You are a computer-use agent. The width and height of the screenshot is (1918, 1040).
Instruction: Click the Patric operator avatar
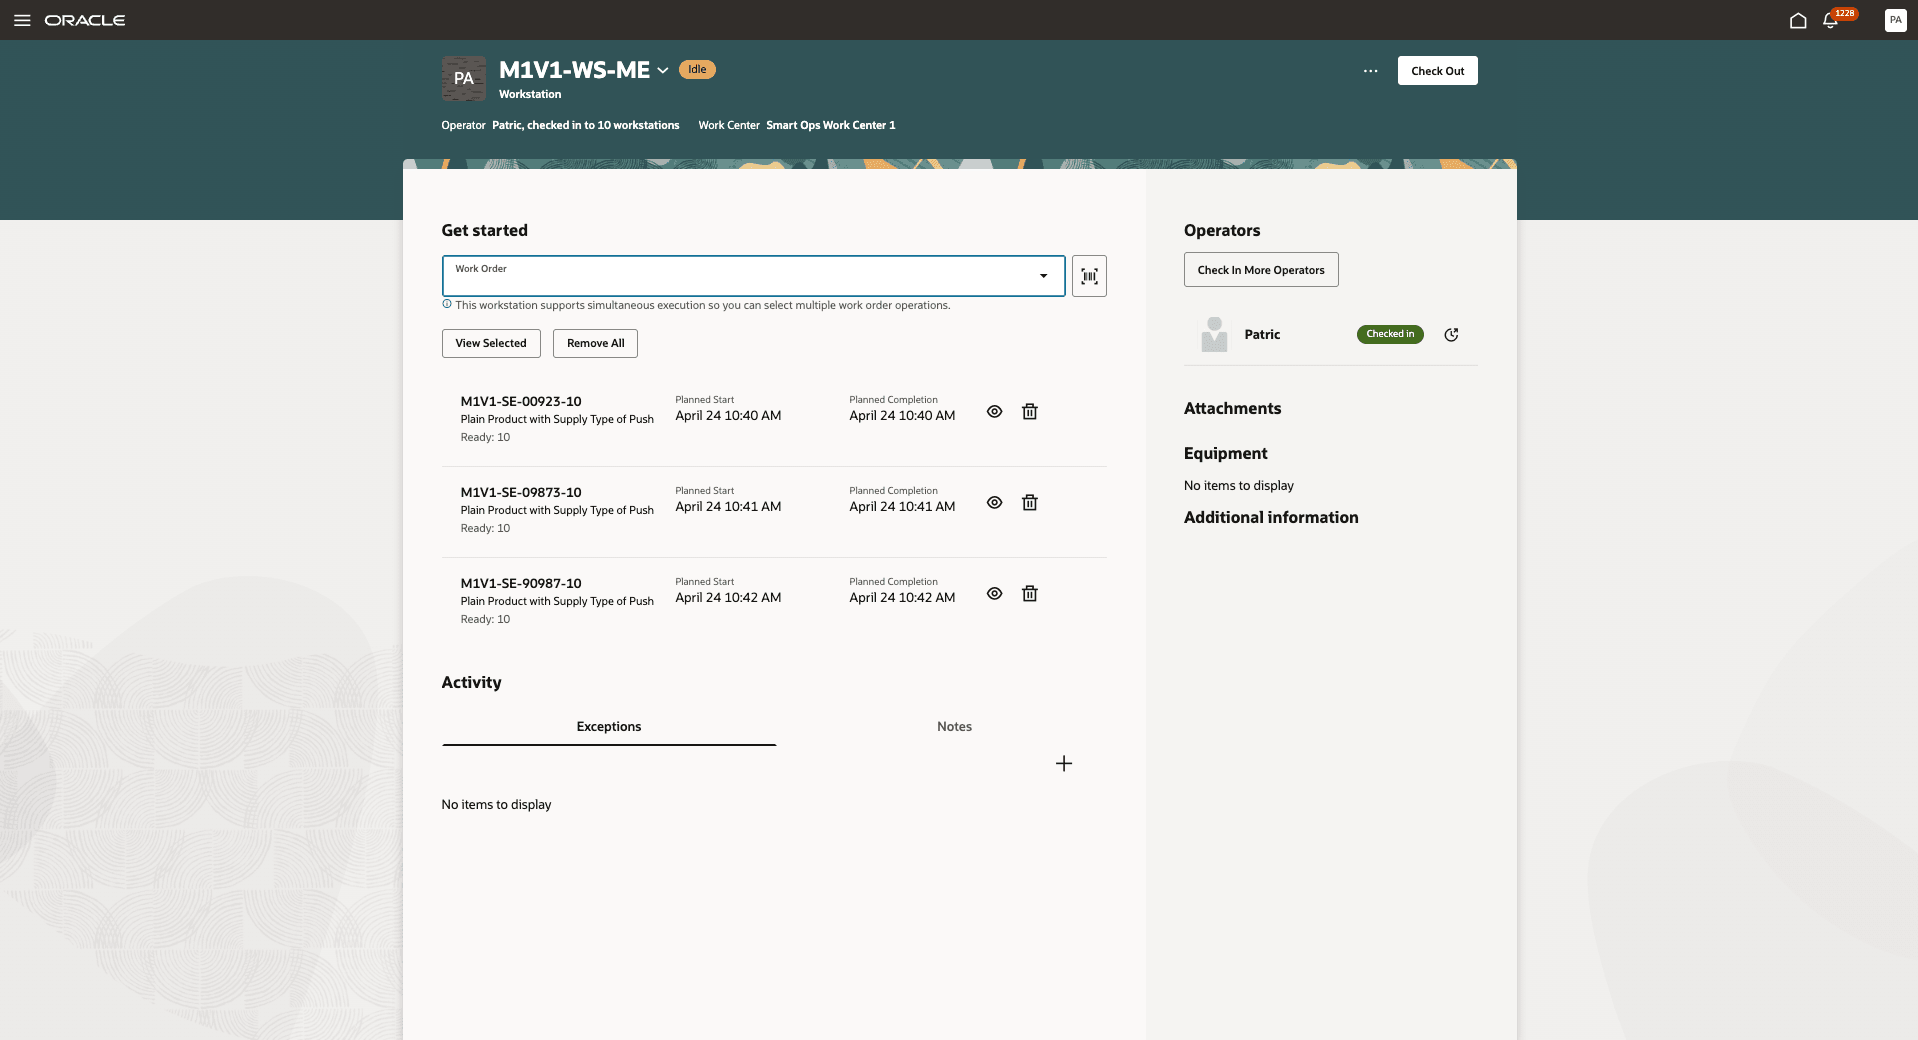coord(1214,334)
